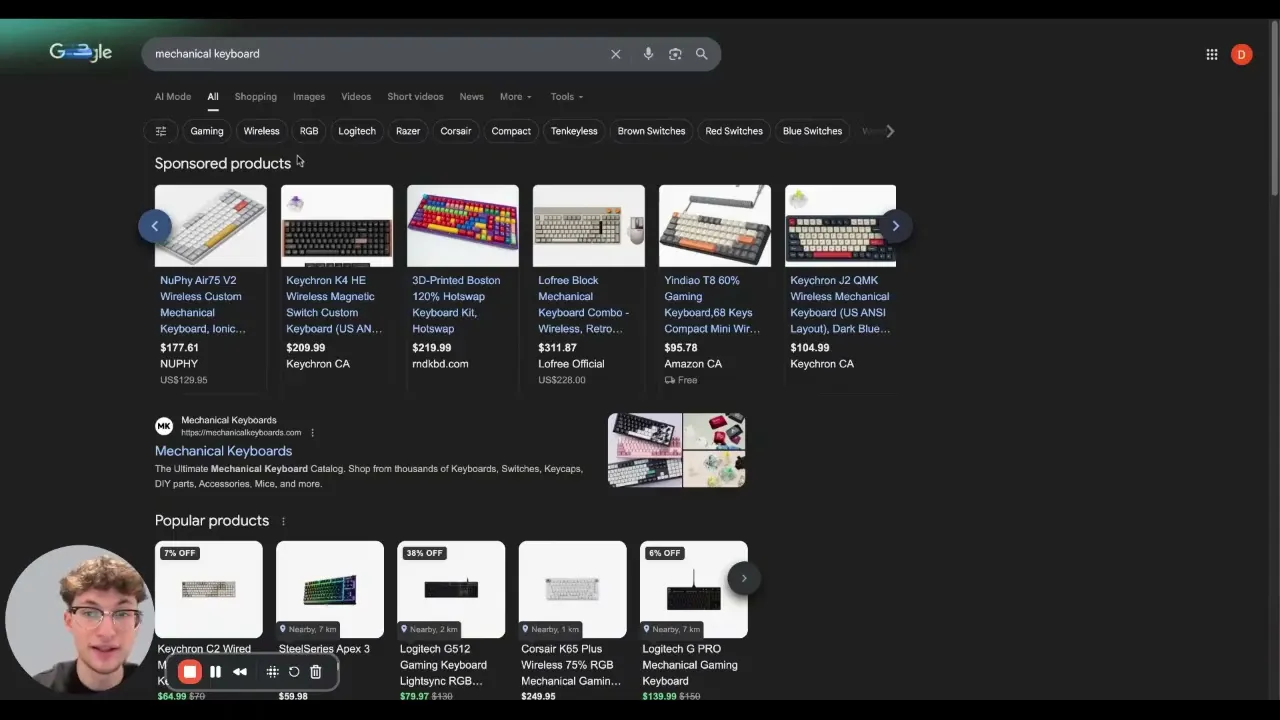This screenshot has height=720, width=1280.
Task: Open the Logitech G512 Gaming Keyboard link
Action: tap(443, 665)
